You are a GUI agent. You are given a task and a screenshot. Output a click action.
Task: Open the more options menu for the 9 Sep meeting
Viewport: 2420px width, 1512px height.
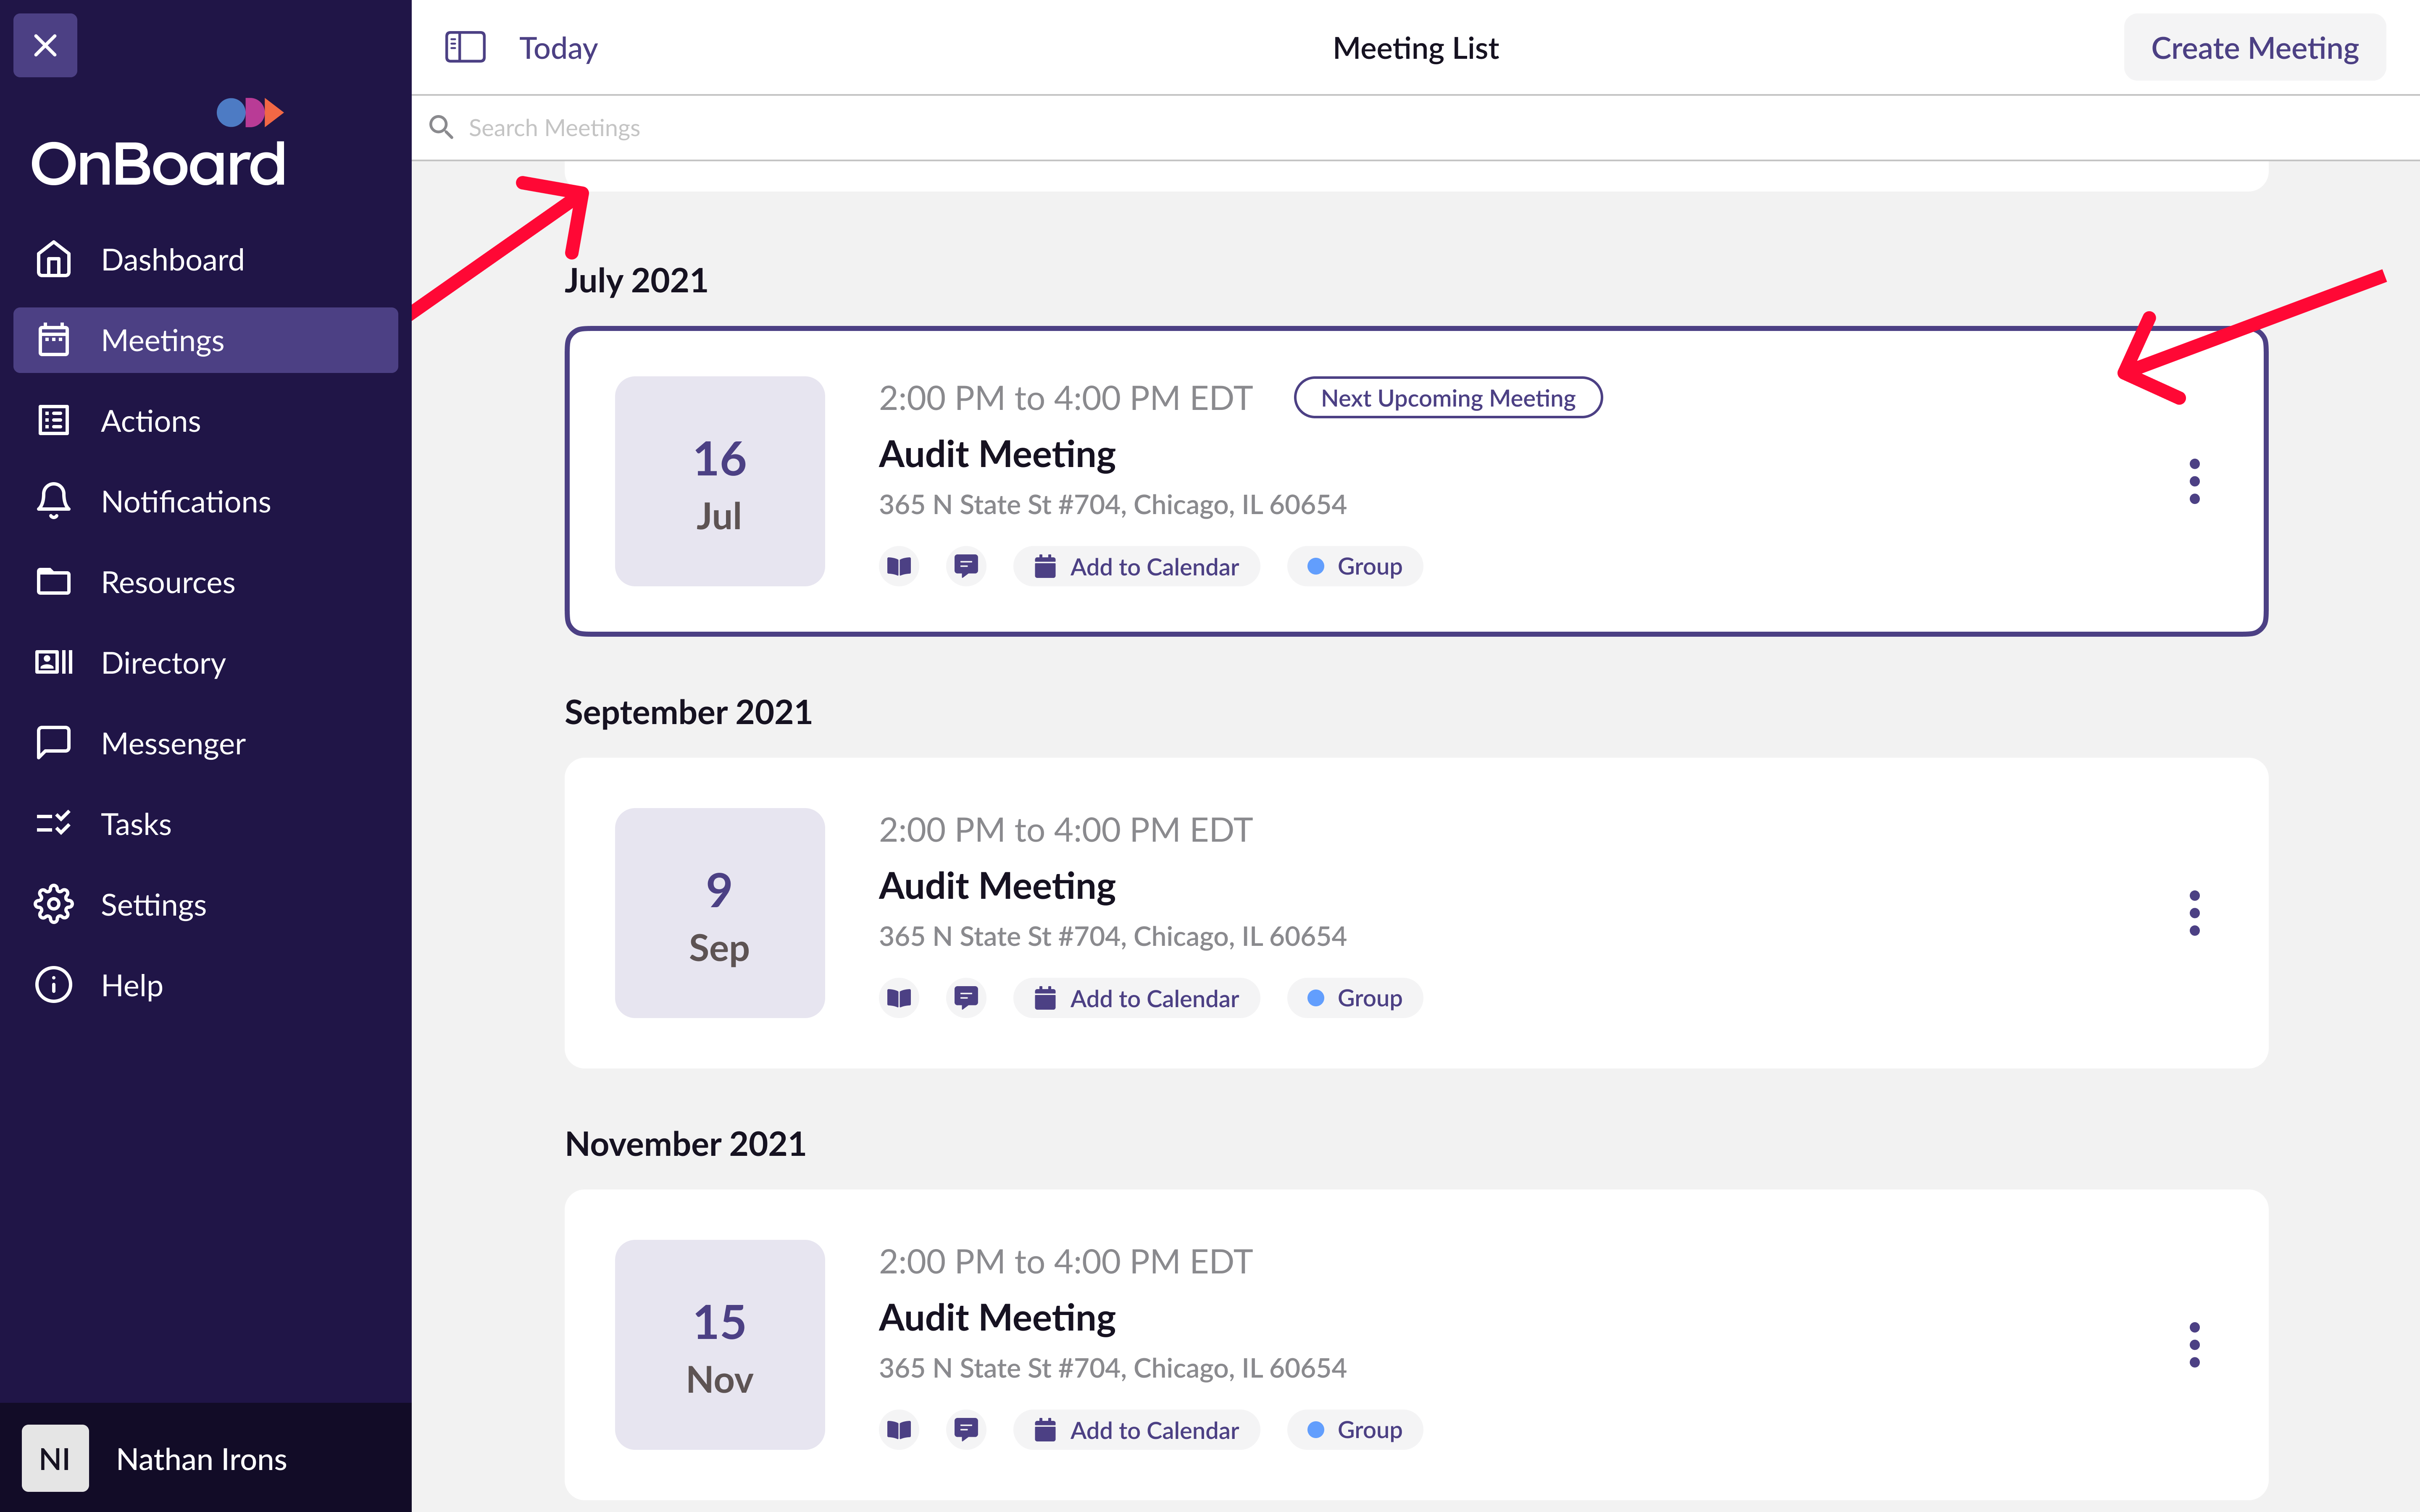click(x=2194, y=913)
